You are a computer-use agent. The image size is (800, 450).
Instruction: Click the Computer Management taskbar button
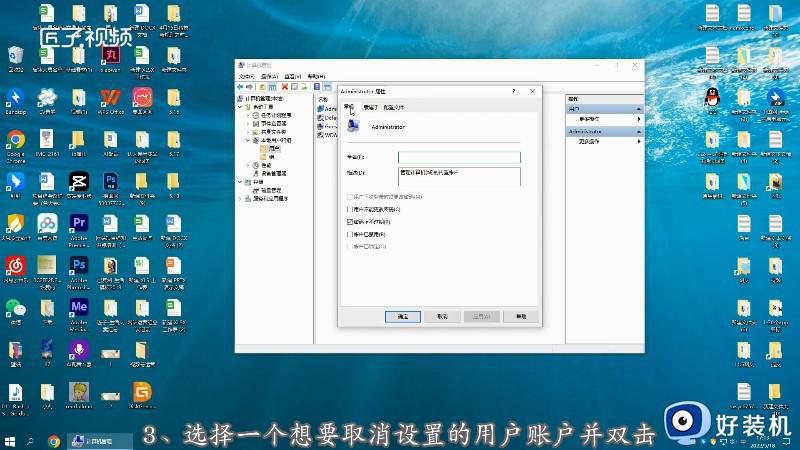(99, 441)
